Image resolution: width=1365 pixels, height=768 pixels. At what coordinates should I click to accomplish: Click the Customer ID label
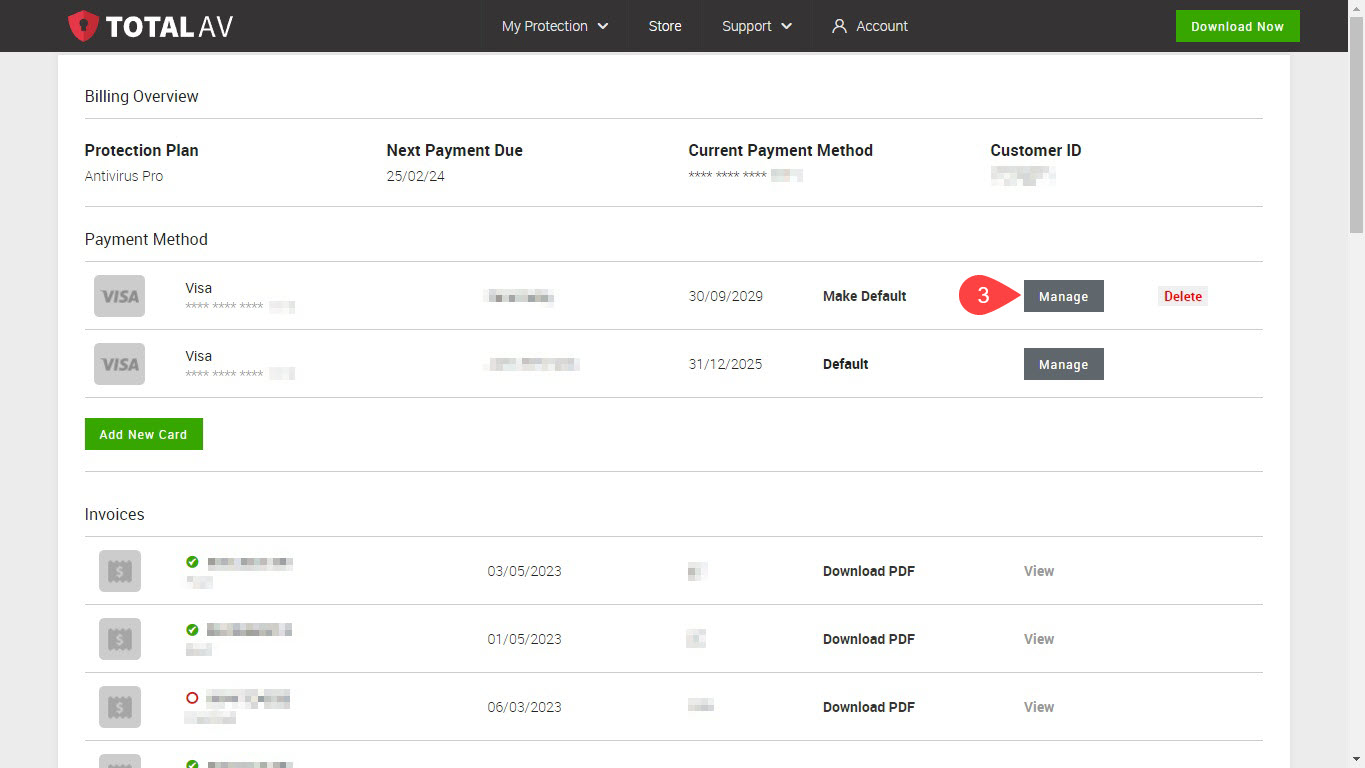point(1035,150)
